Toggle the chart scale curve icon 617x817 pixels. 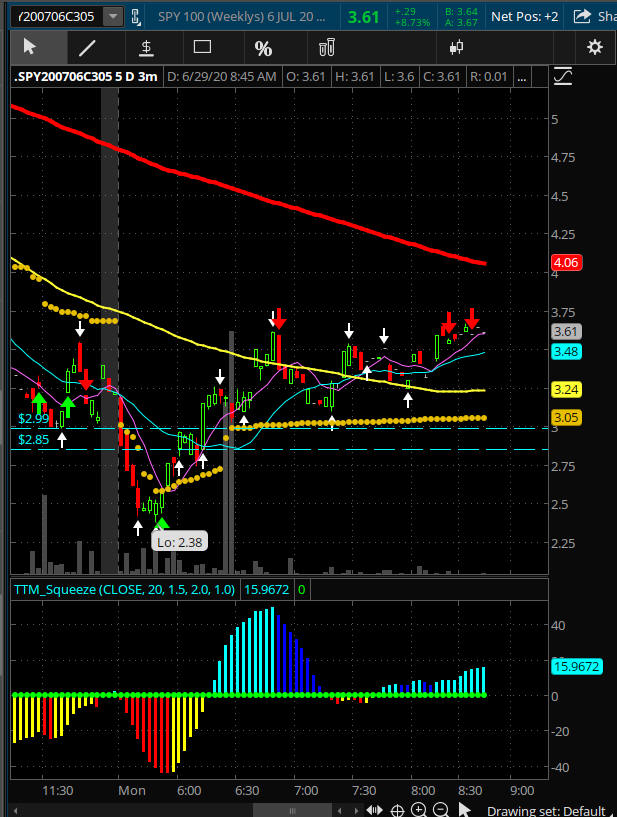(x=563, y=76)
